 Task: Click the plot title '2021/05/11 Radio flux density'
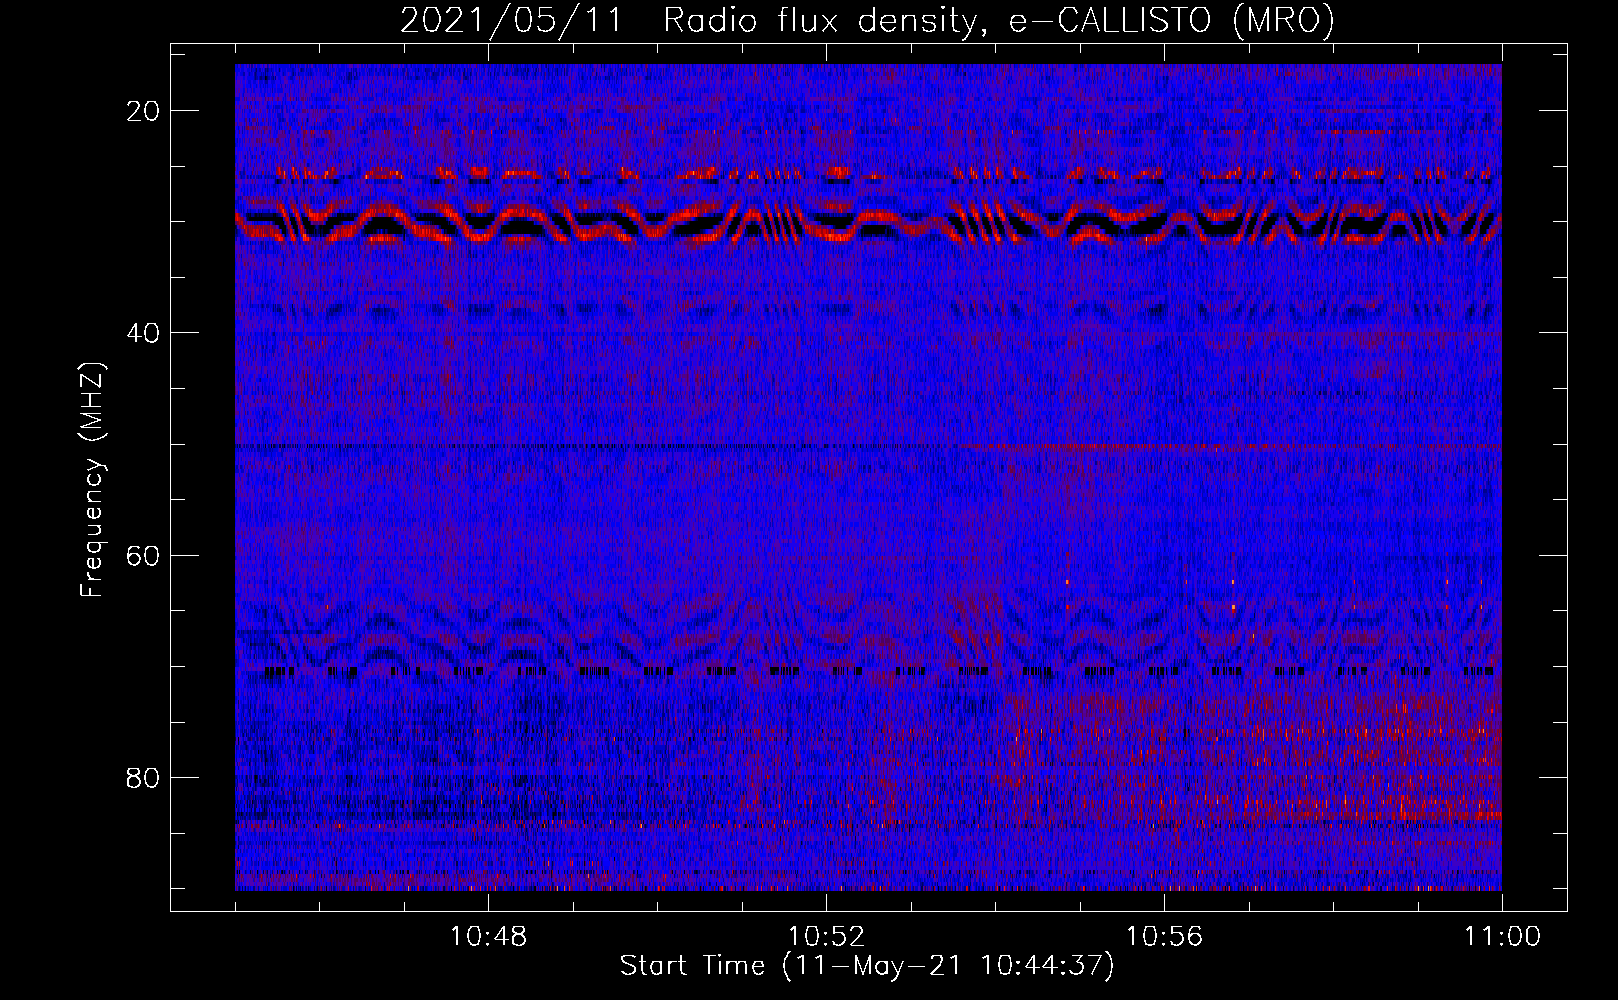pyautogui.click(x=868, y=20)
